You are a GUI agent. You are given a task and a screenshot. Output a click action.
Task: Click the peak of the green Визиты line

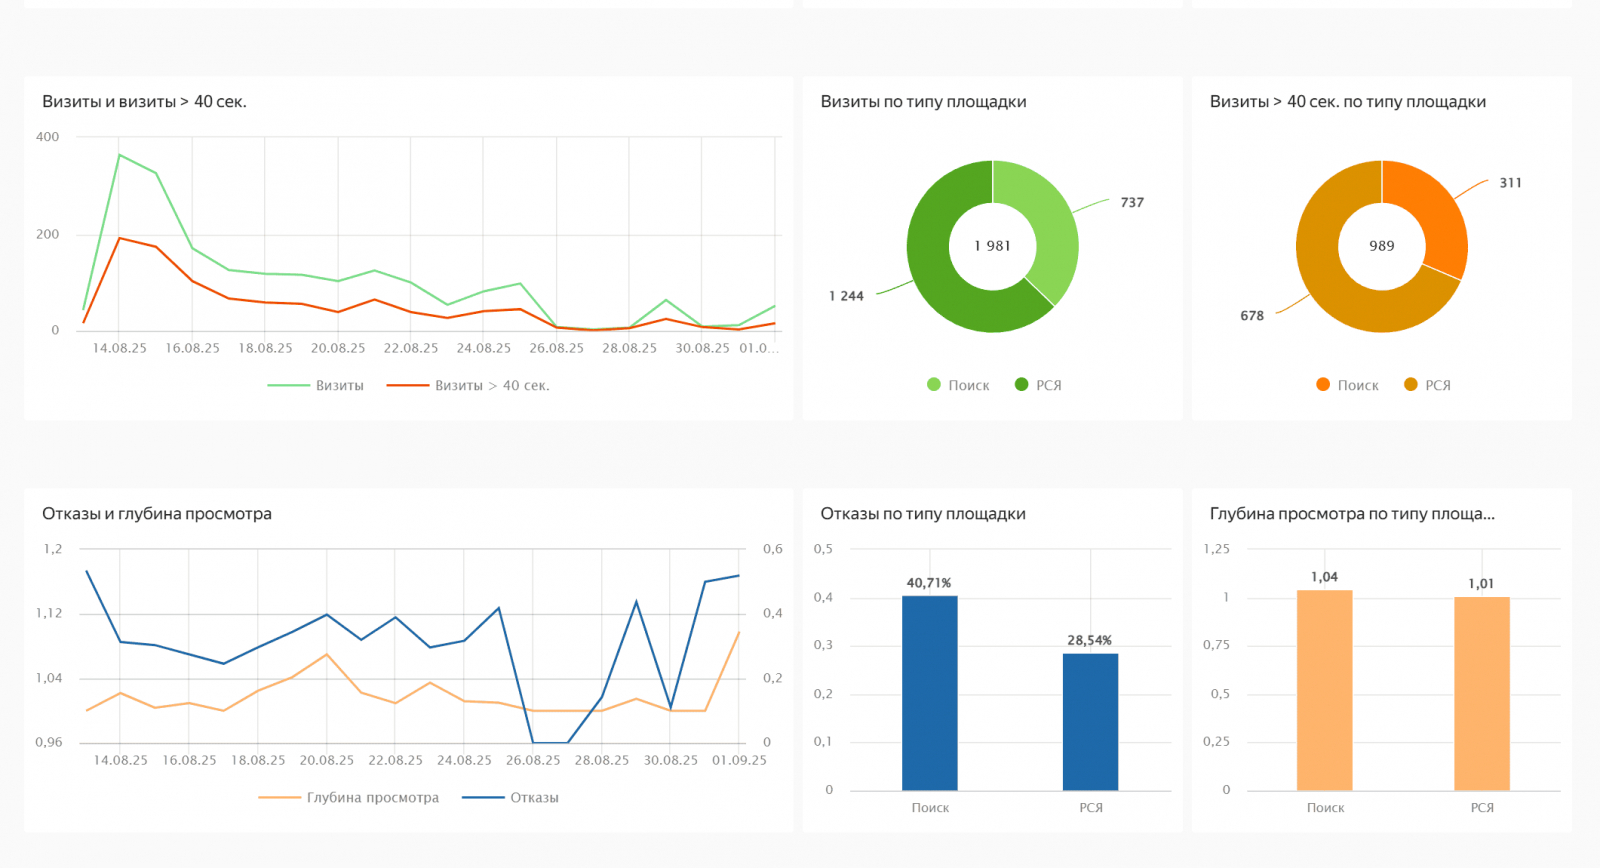pyautogui.click(x=119, y=155)
